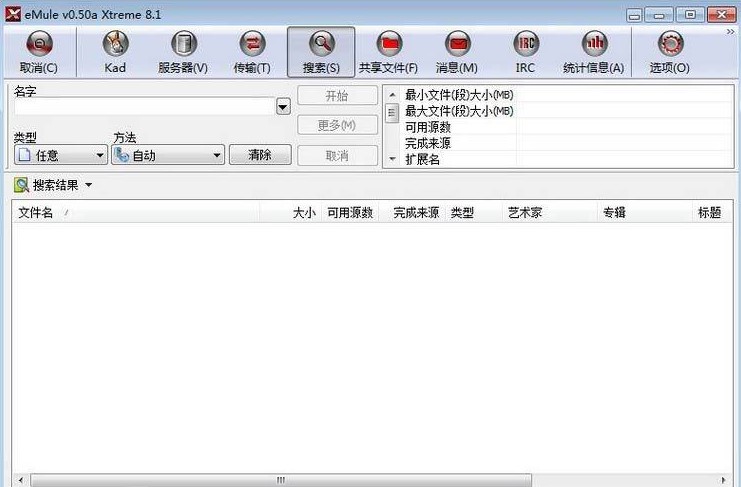Expand the 搜索结果 dropdown arrow

(x=89, y=185)
